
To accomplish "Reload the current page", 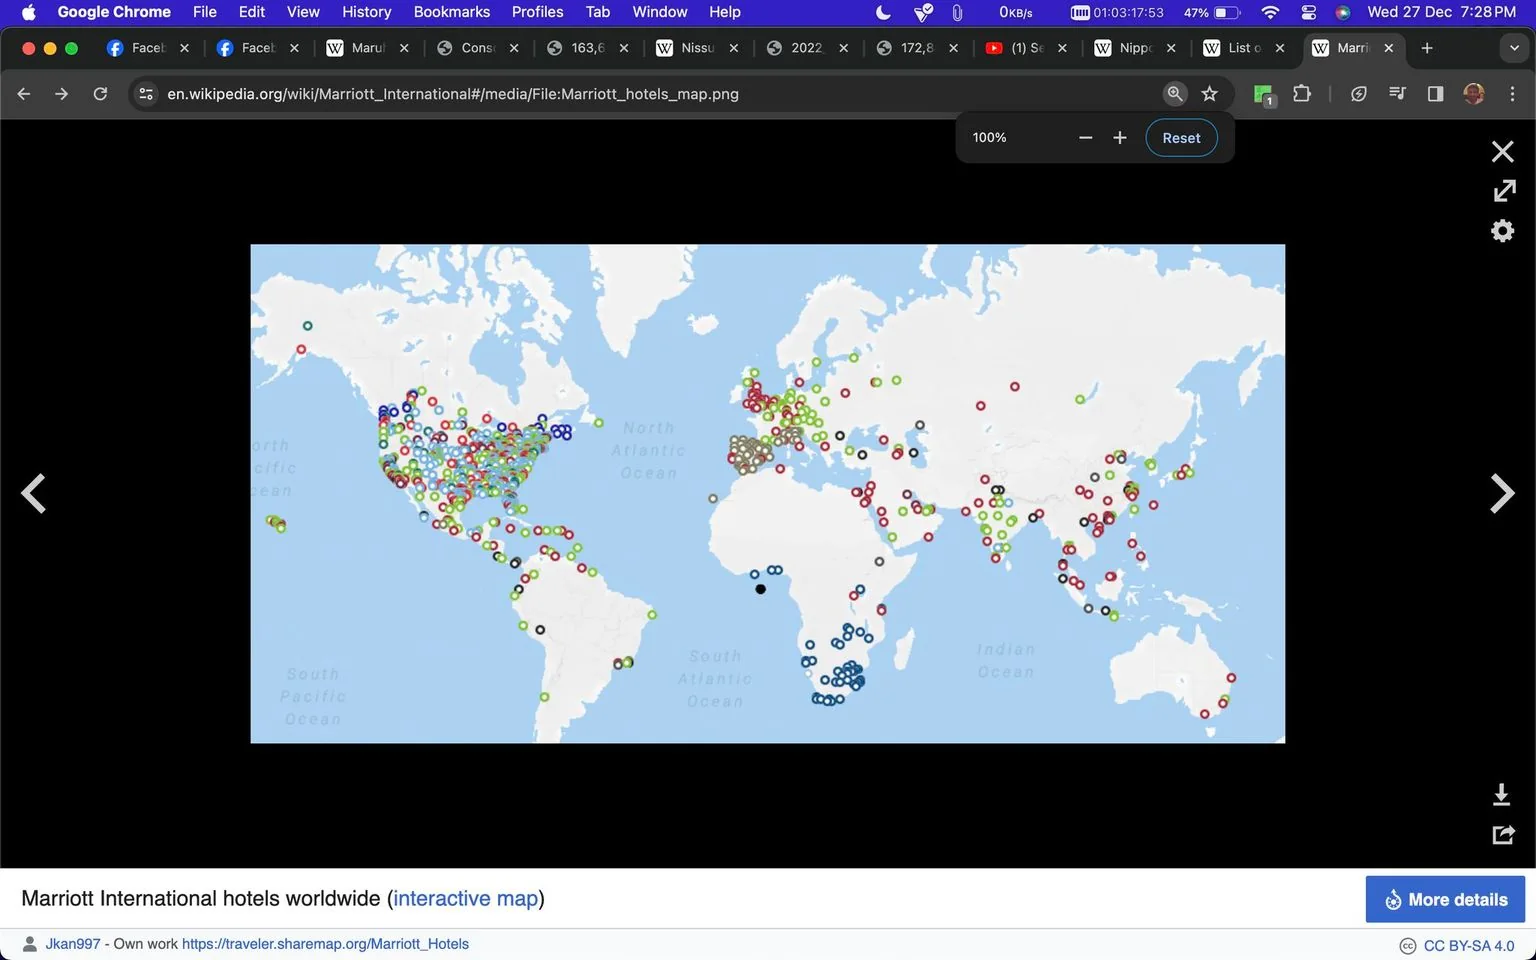I will coord(100,93).
